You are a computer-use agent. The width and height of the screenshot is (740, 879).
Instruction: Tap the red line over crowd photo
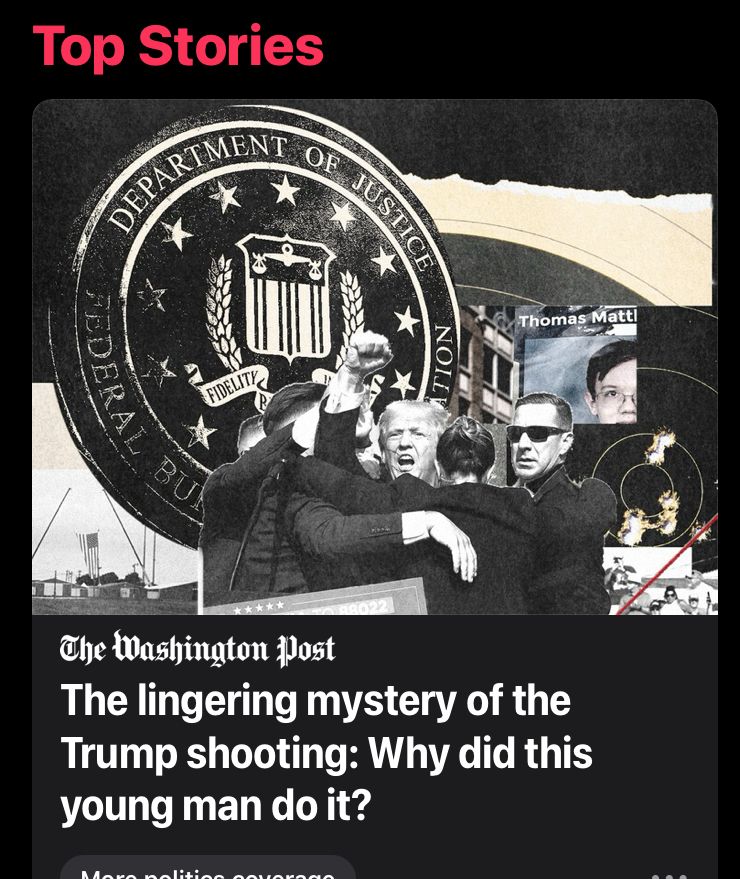click(667, 565)
